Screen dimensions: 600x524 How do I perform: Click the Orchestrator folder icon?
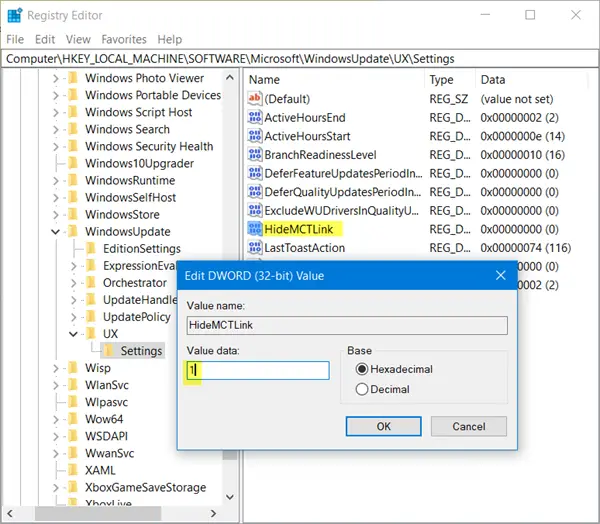(91, 282)
